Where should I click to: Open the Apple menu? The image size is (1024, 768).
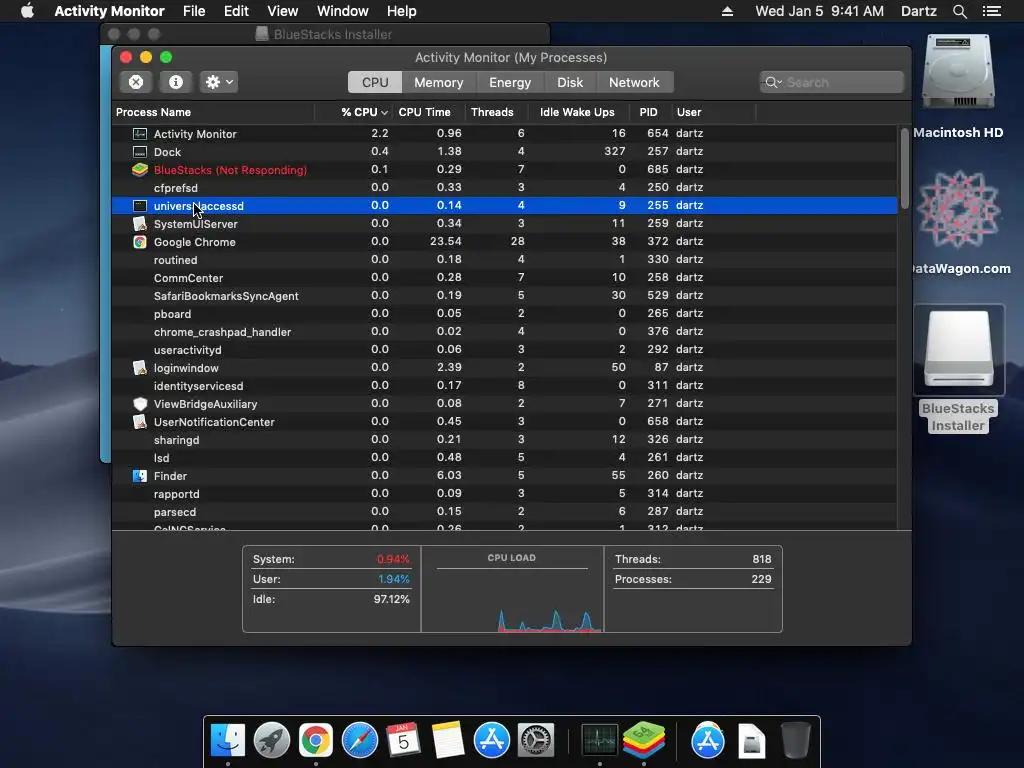[x=27, y=11]
